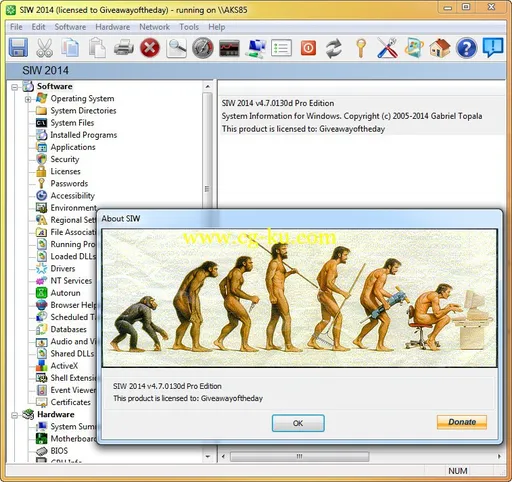Open the speedometer gauge tool icon
The height and width of the screenshot is (482, 512).
[203, 48]
